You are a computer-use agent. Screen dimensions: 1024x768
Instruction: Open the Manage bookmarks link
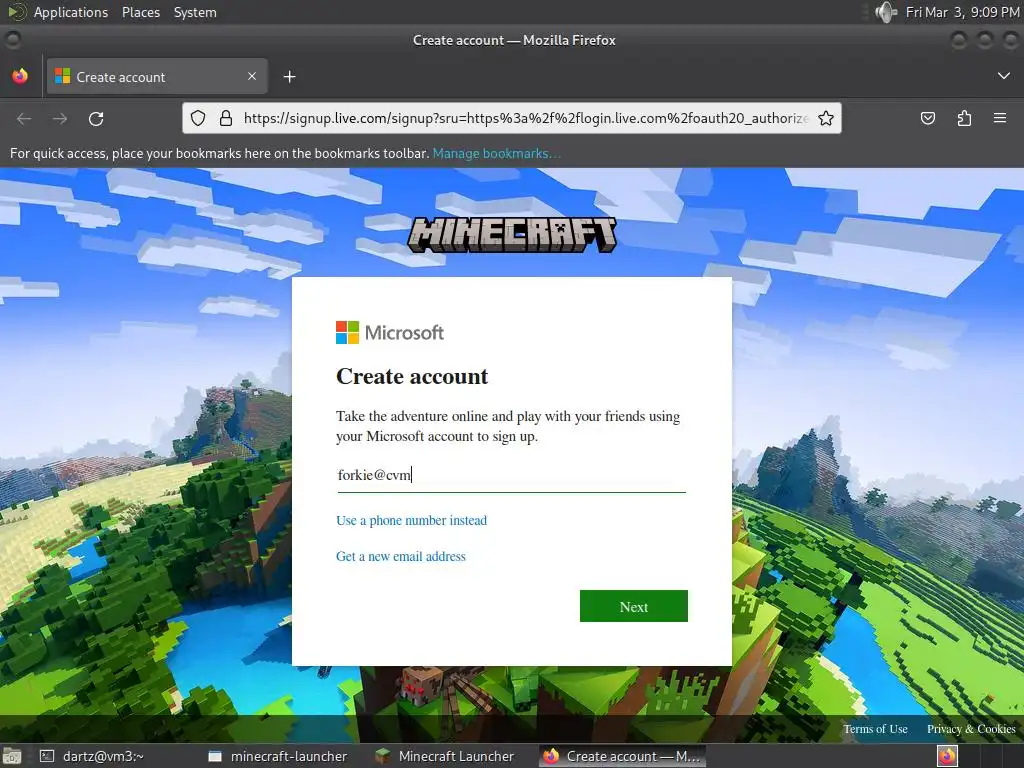[x=496, y=153]
